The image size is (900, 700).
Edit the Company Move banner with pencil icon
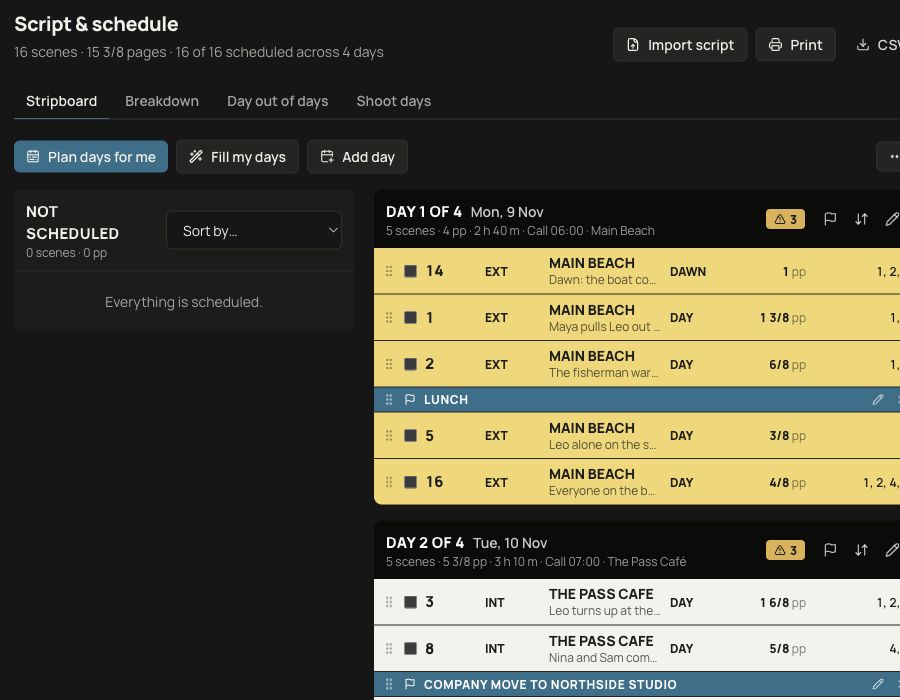[x=878, y=684]
